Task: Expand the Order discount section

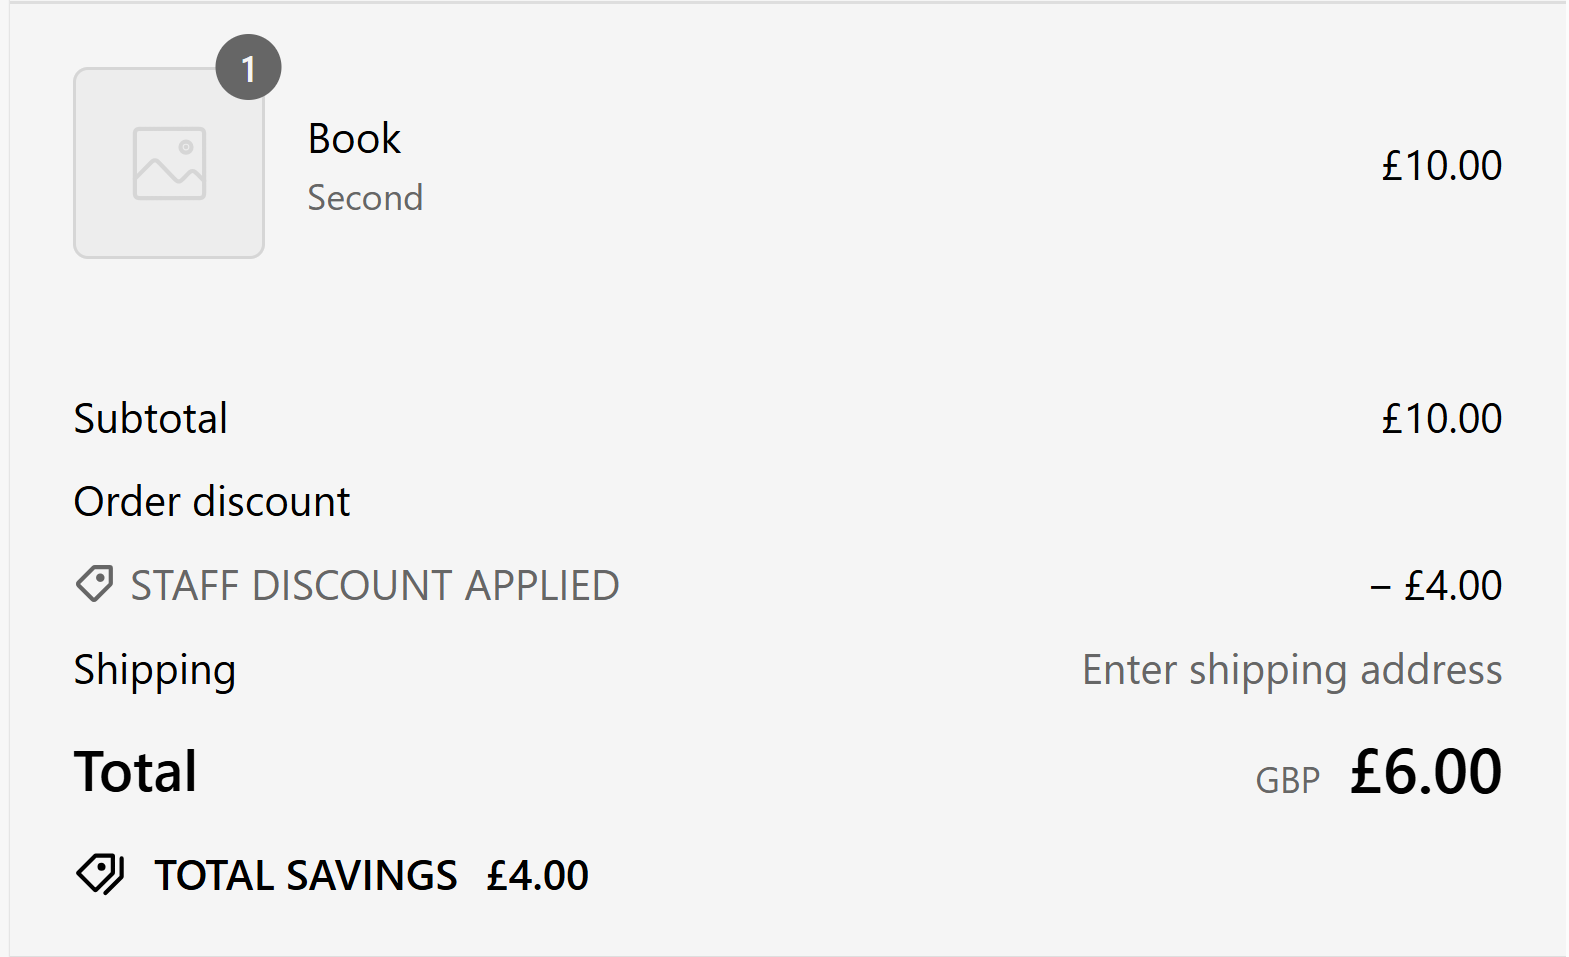Action: tap(210, 501)
